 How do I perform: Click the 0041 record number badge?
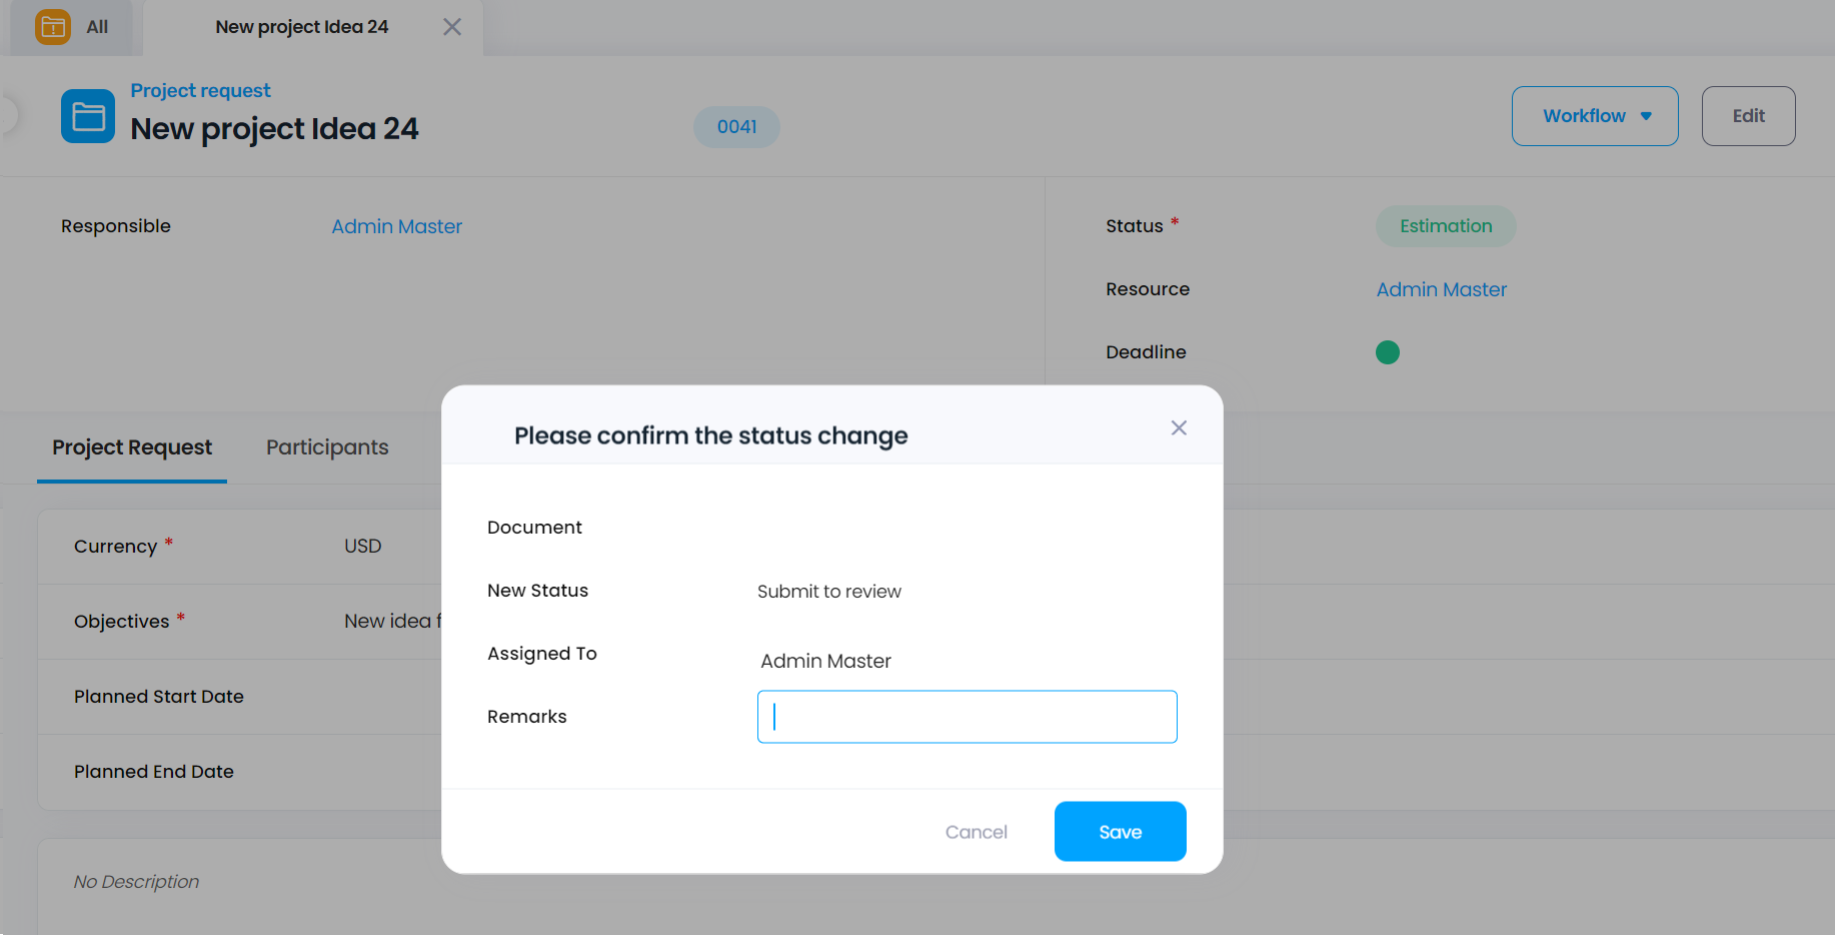tap(737, 127)
